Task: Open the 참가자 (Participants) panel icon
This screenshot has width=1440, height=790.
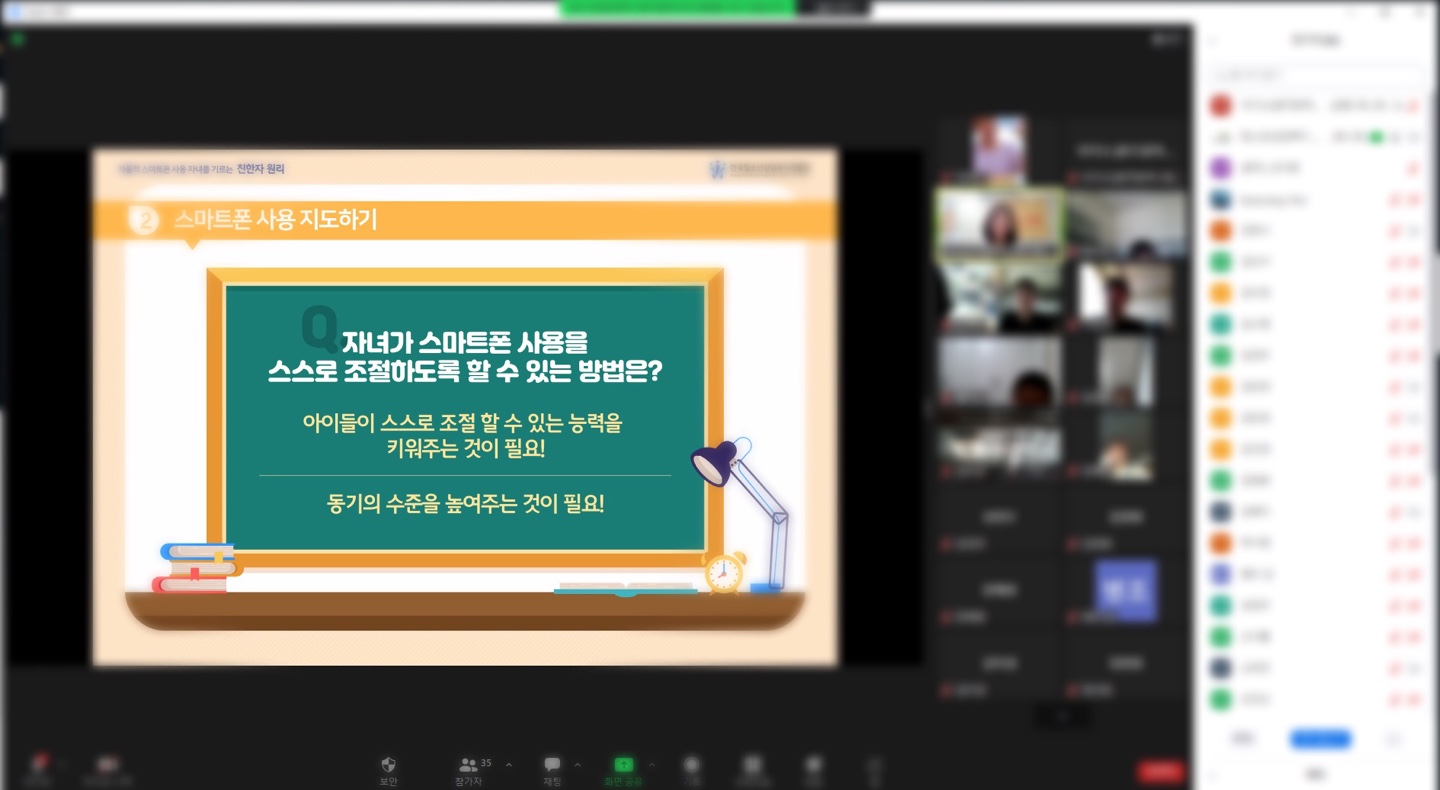Action: pyautogui.click(x=468, y=765)
